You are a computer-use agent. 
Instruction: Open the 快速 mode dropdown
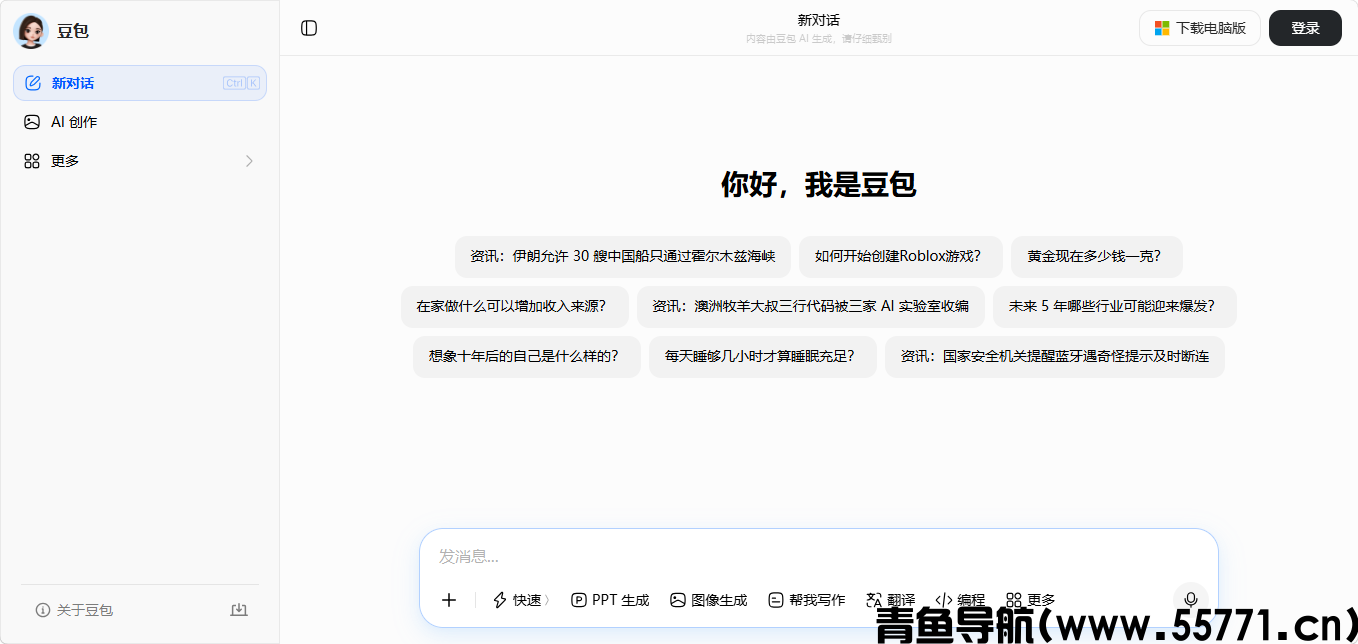(521, 600)
